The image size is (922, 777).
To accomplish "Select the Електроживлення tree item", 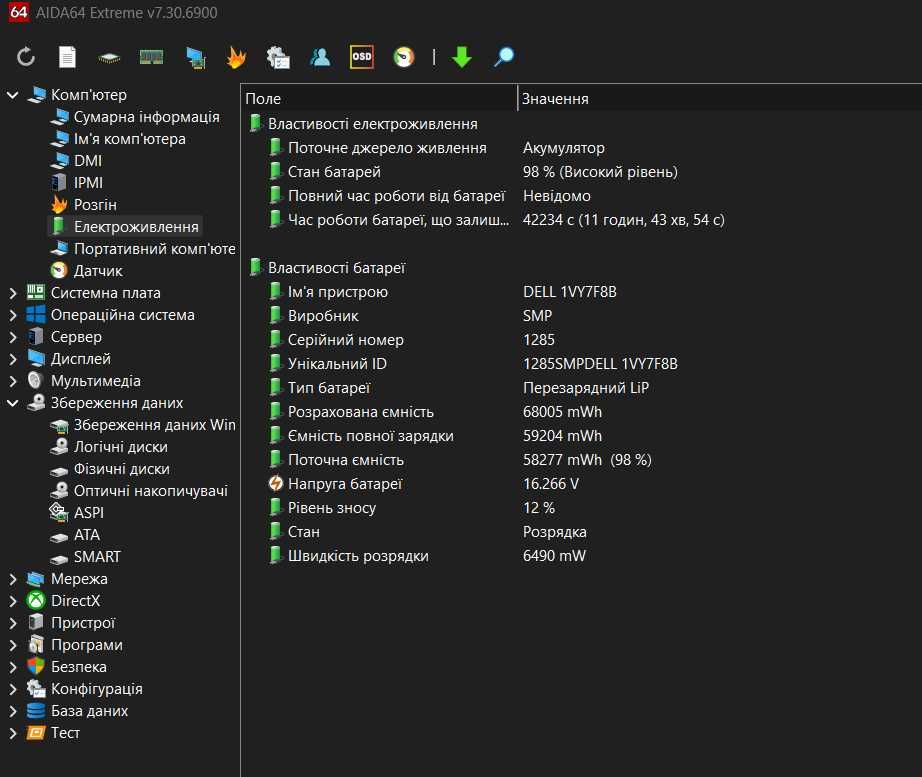I will tap(136, 227).
